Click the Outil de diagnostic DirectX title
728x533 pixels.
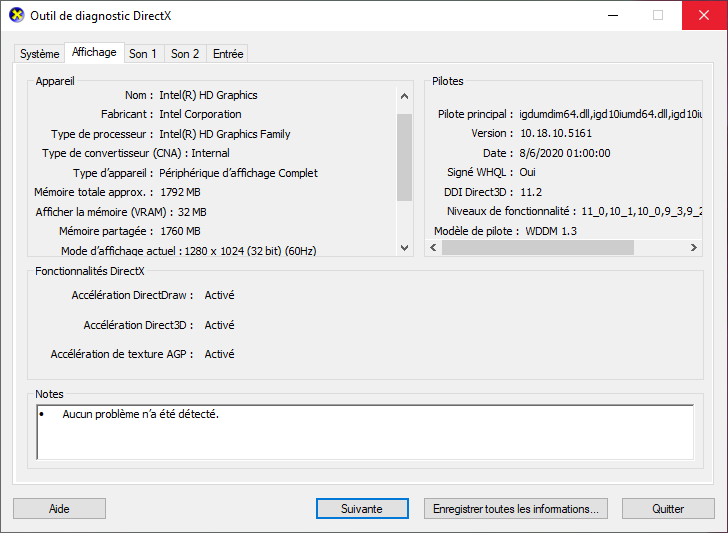coord(101,16)
